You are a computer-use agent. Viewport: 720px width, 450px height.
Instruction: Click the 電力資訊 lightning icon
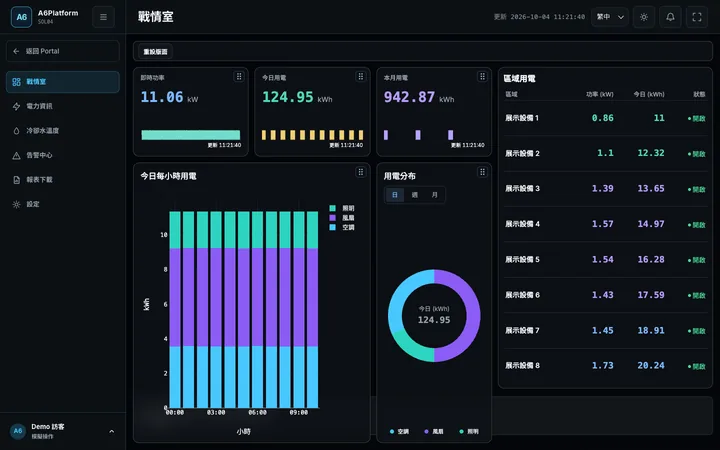(x=17, y=106)
